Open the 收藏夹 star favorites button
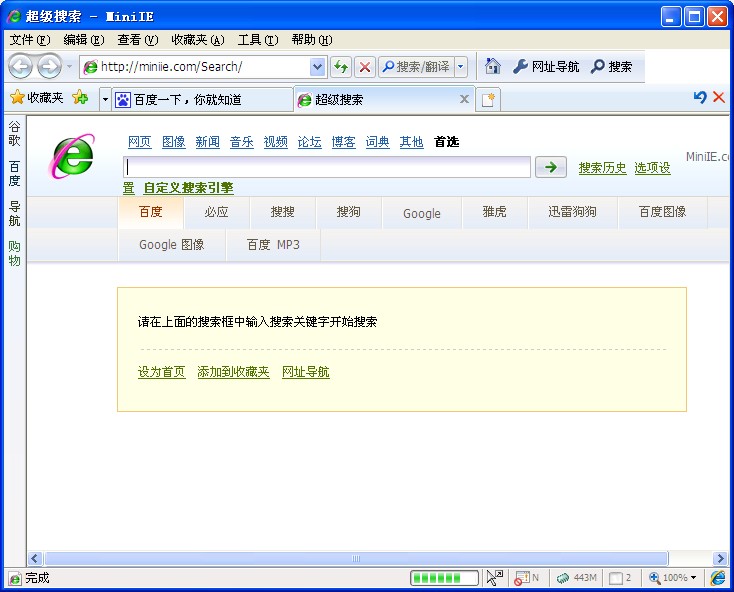The height and width of the screenshot is (592, 734). 37,97
